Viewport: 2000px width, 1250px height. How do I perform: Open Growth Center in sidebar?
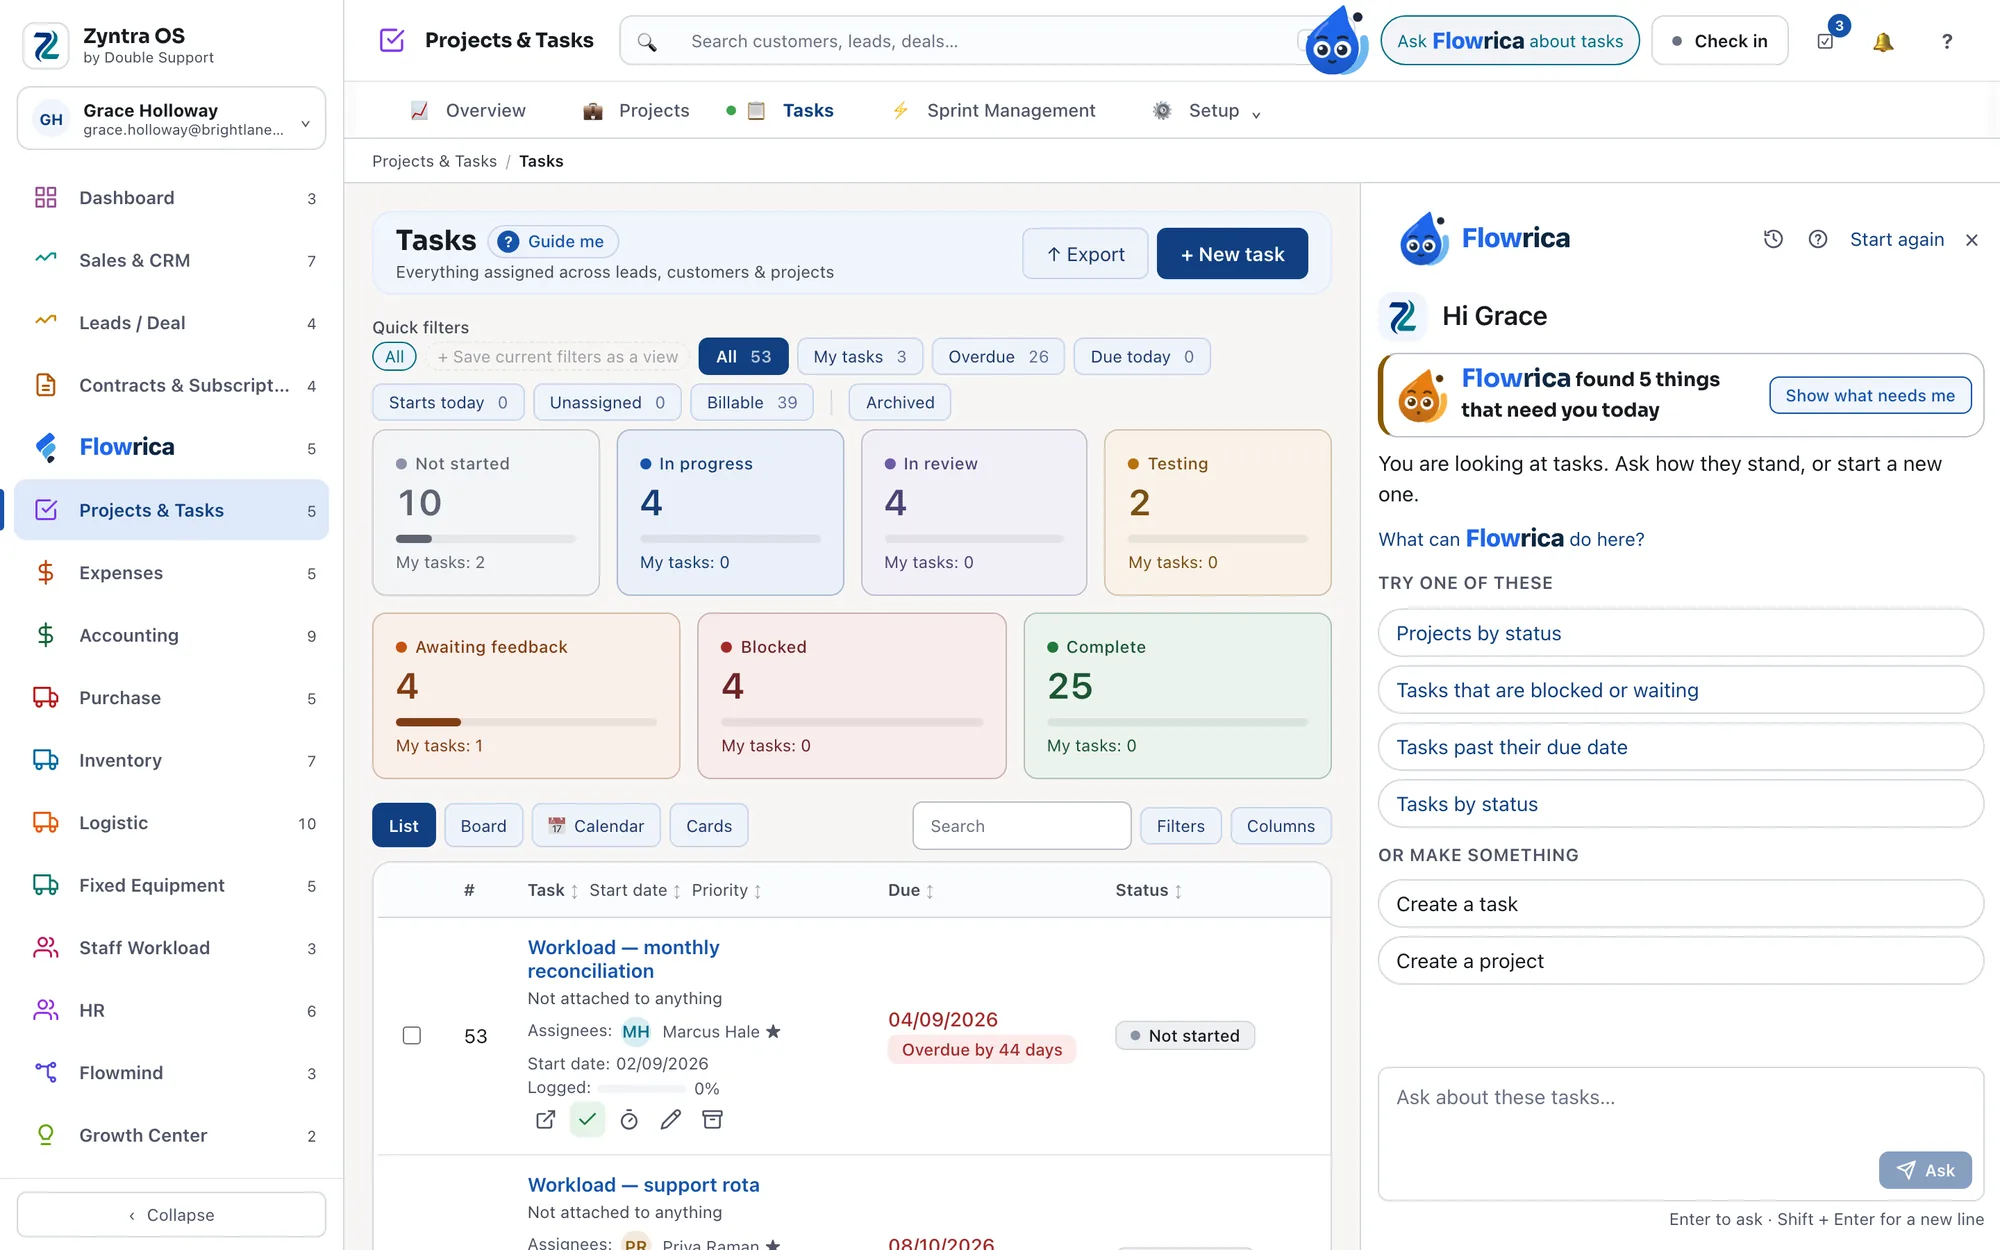[x=172, y=1136]
